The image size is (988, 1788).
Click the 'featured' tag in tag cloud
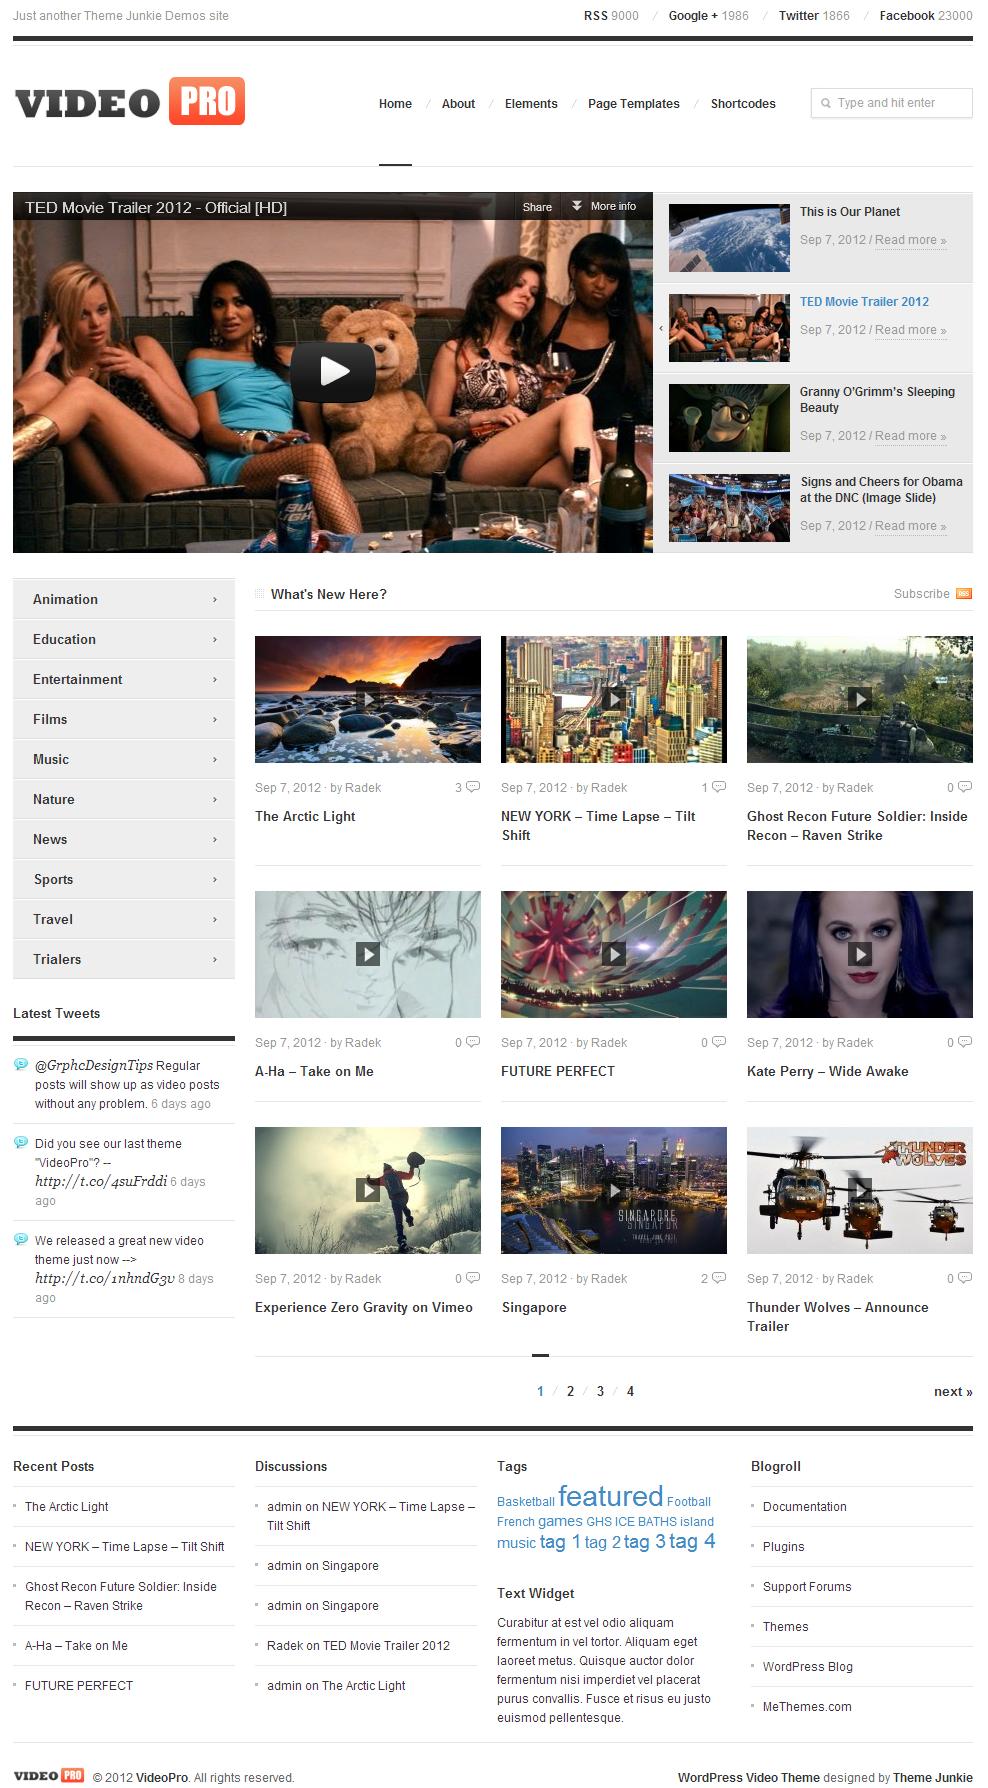tap(610, 1496)
